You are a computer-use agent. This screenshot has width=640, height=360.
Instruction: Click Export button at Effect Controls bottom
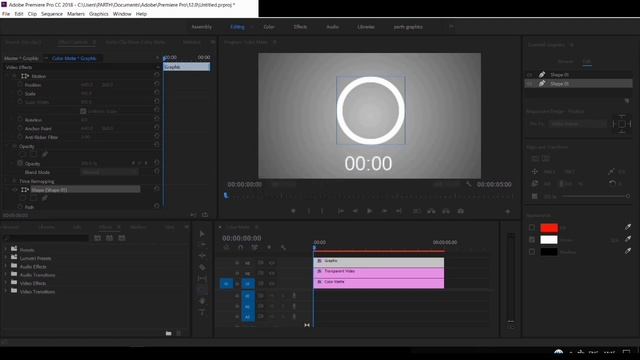point(205,215)
